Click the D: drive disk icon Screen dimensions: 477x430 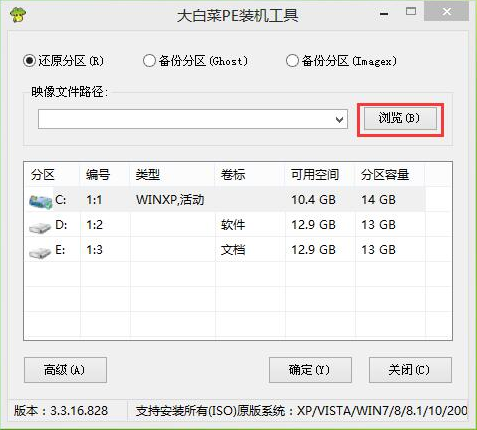[40, 227]
